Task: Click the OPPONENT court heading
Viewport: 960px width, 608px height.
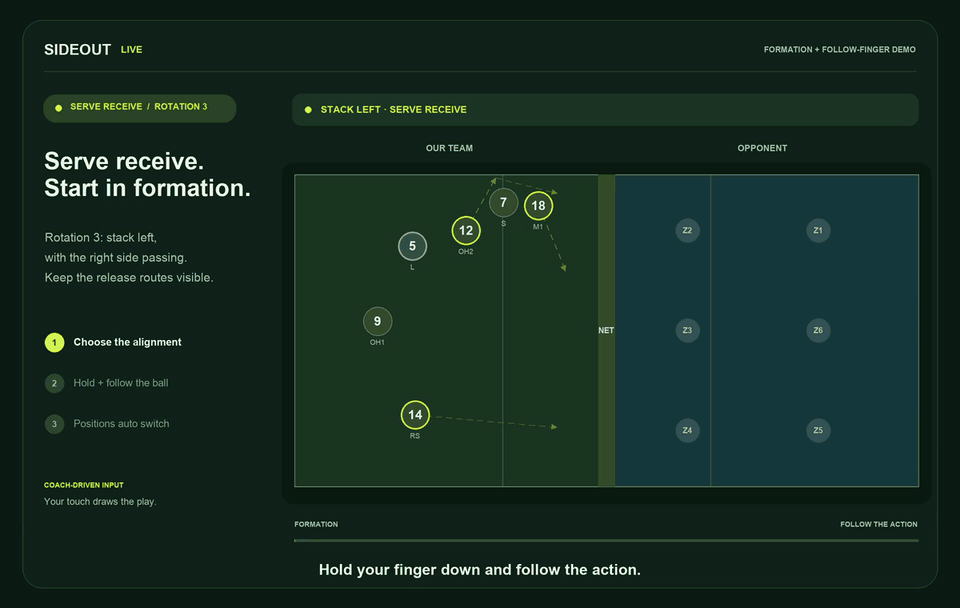Action: [x=762, y=148]
